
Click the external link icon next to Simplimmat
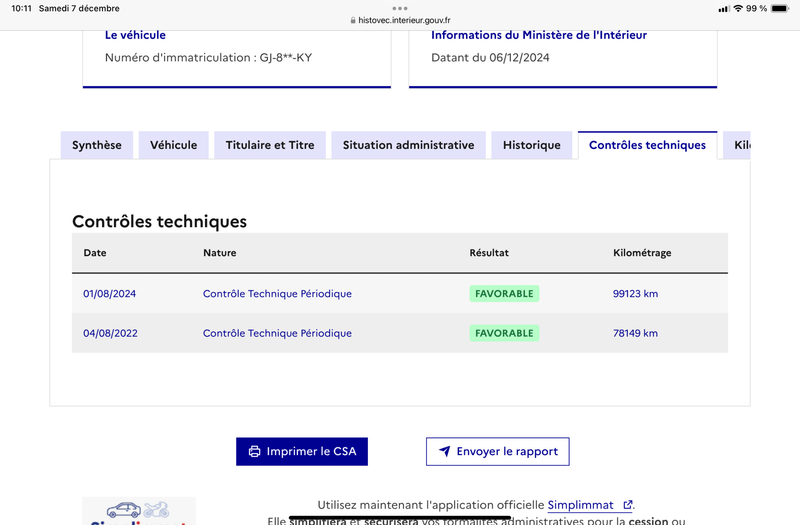[x=628, y=505]
